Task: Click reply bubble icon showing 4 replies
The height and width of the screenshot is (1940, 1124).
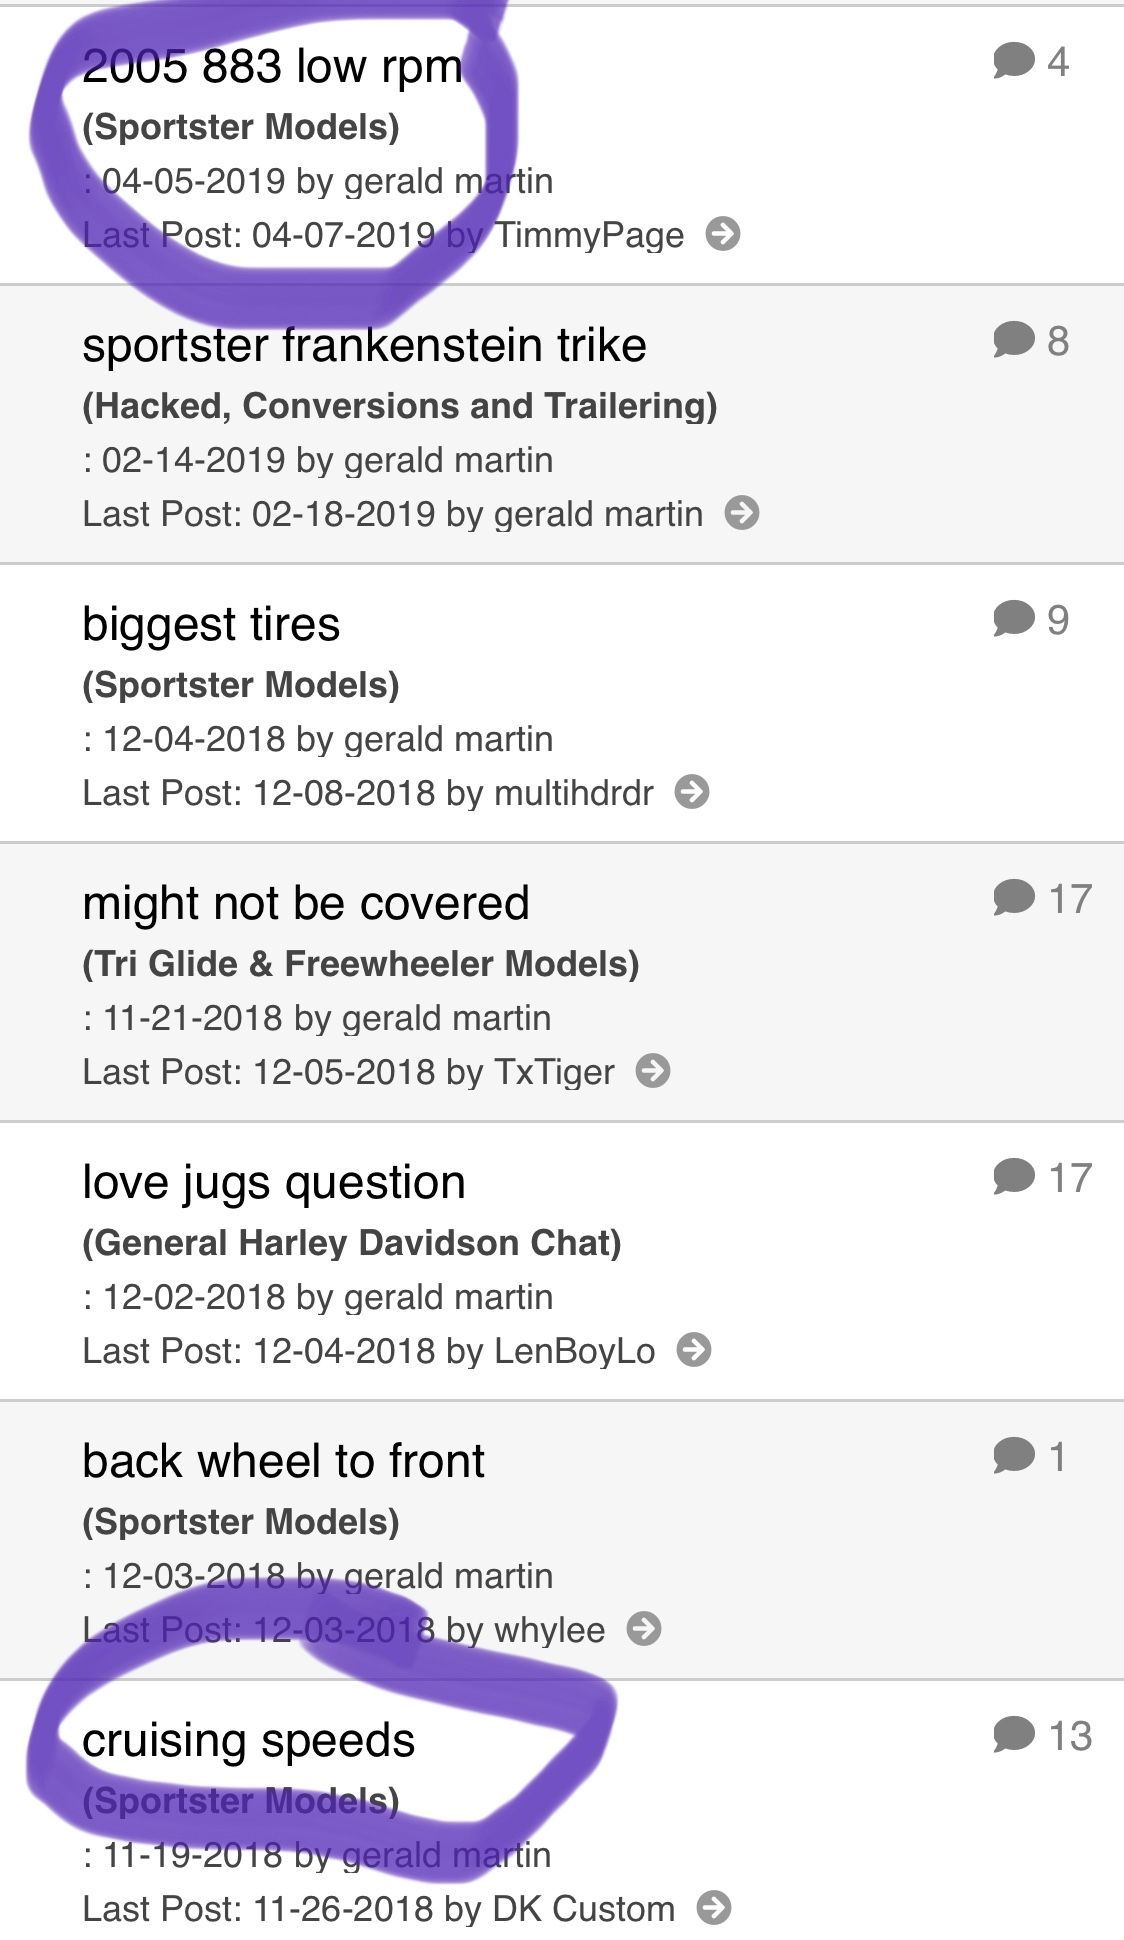Action: click(x=1013, y=61)
